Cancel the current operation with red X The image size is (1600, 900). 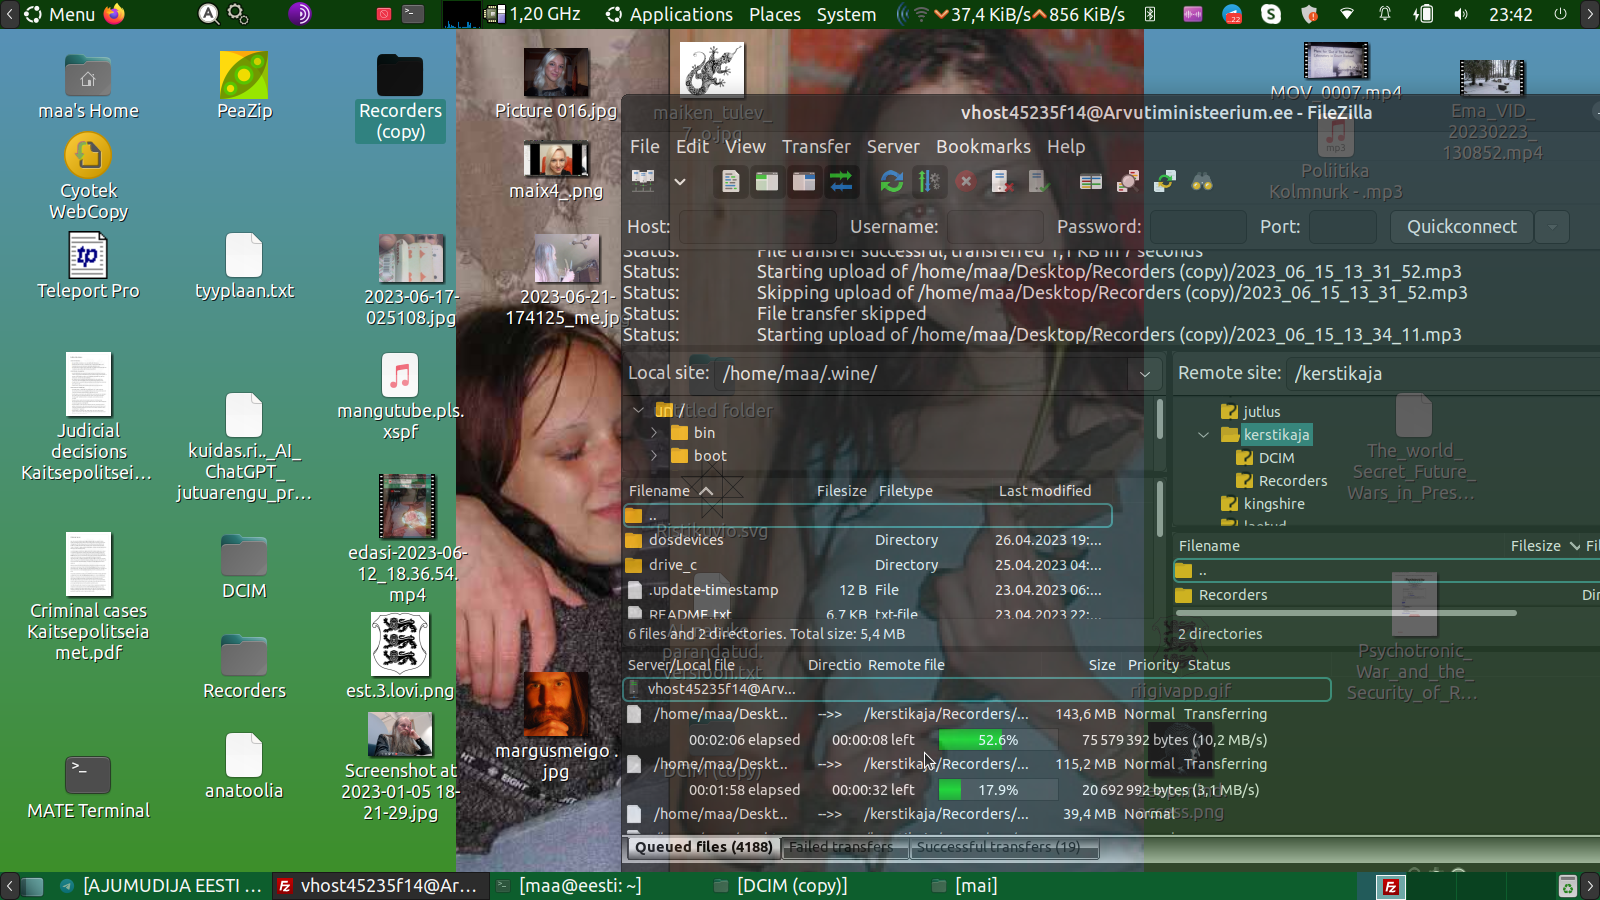tap(965, 181)
